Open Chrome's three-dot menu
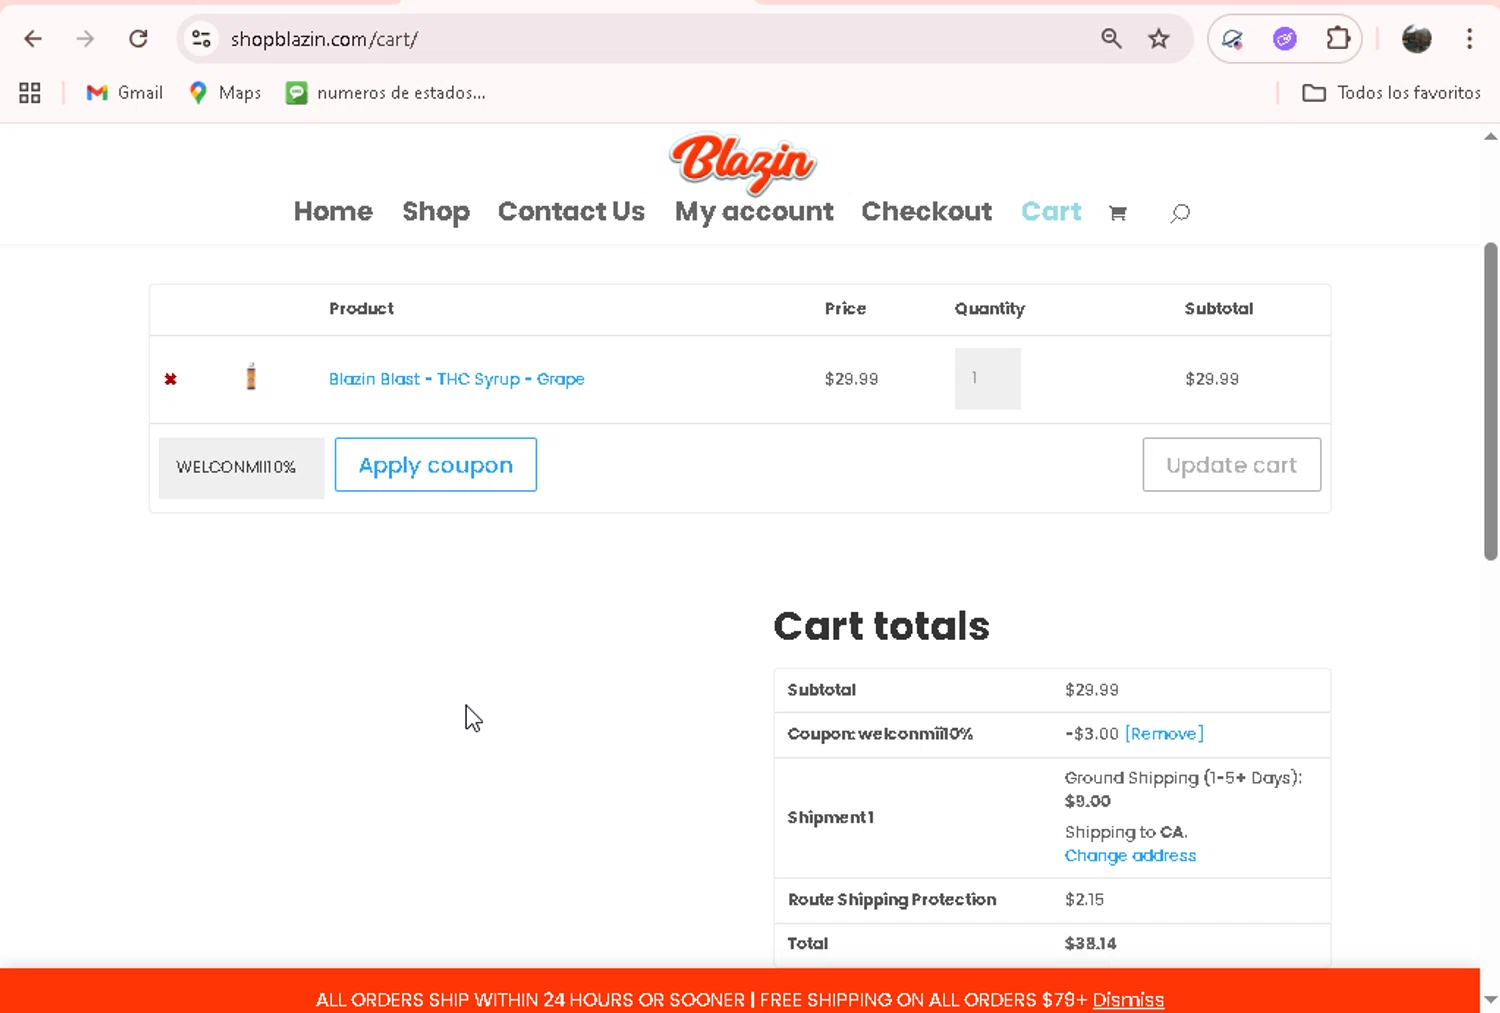The height and width of the screenshot is (1013, 1500). (1469, 39)
